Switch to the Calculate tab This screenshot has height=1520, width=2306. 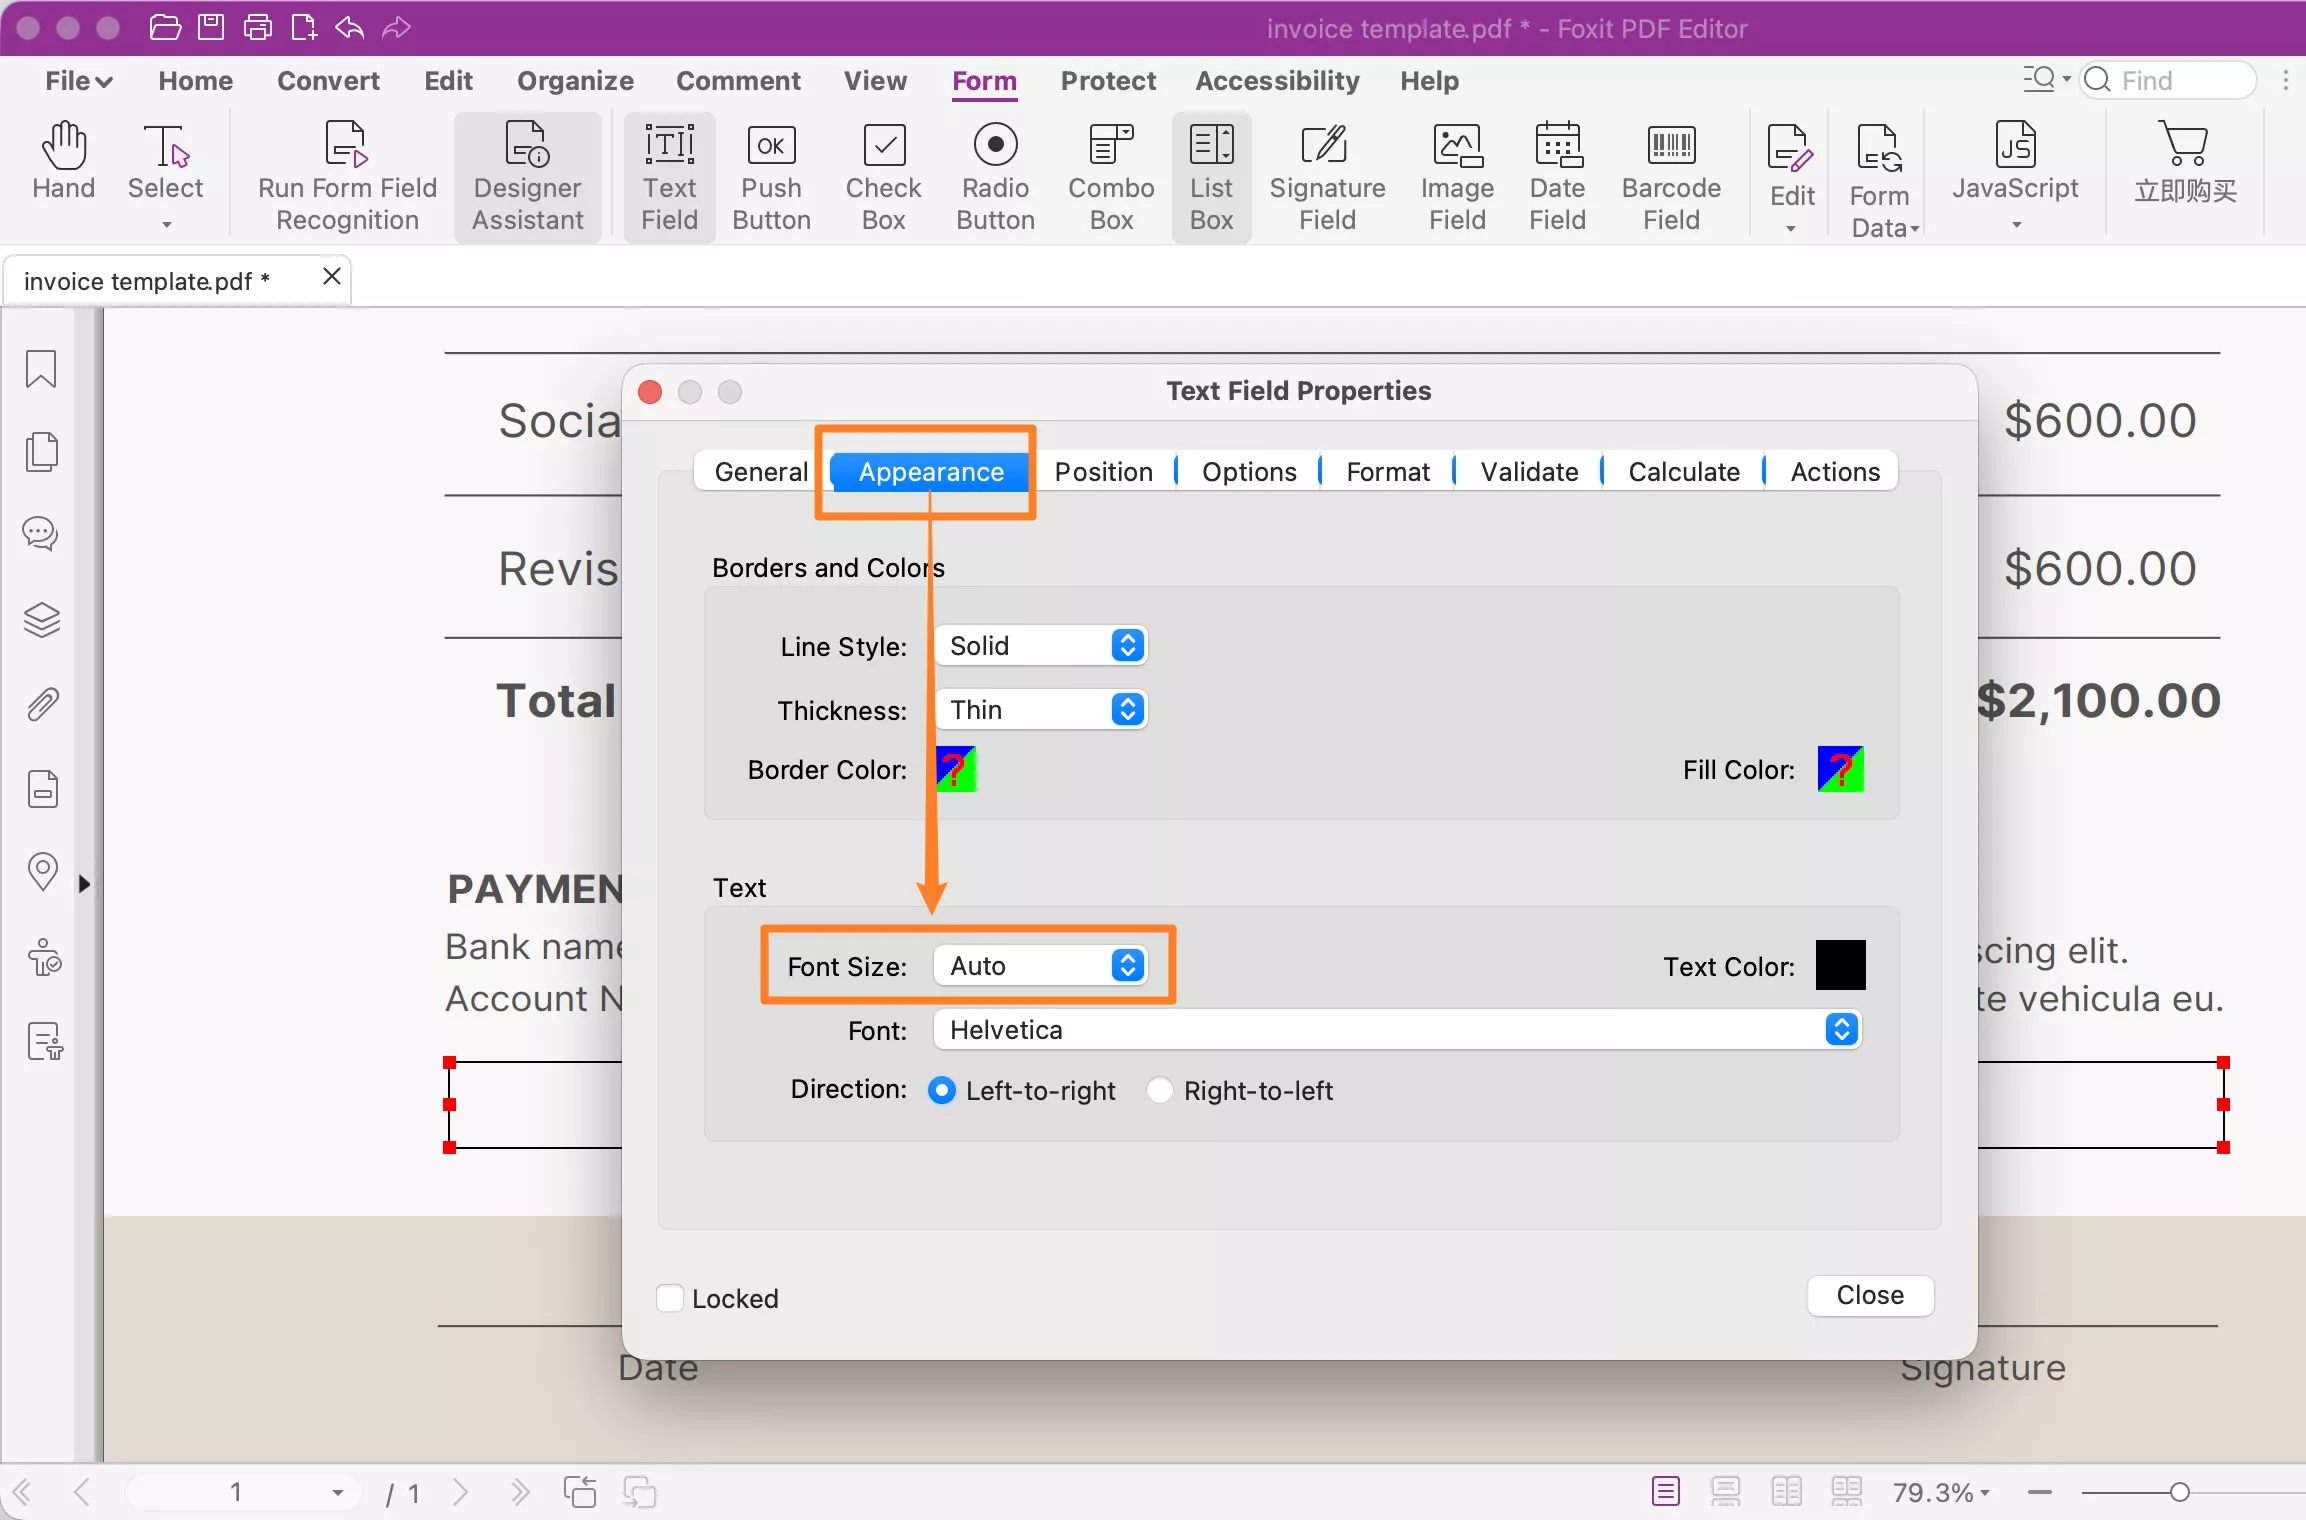coord(1684,472)
